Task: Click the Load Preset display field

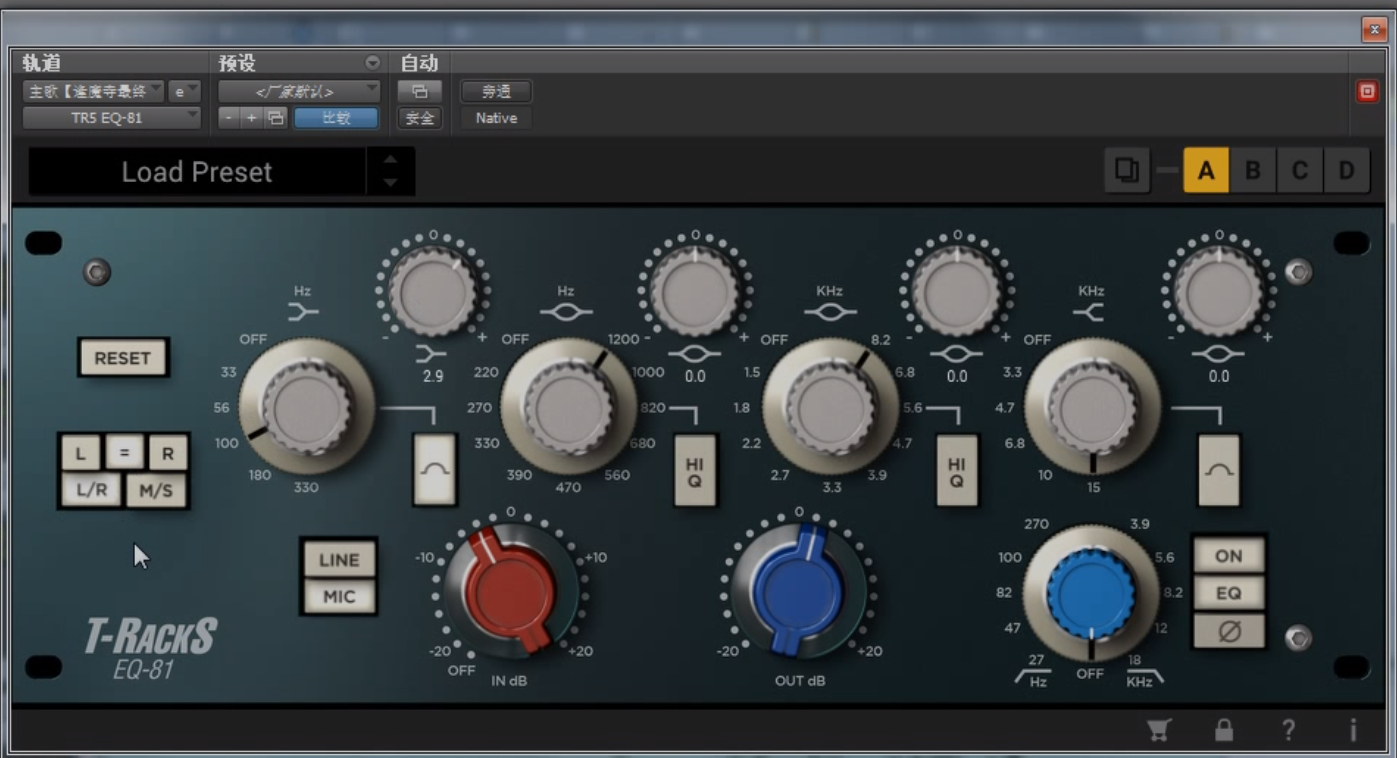Action: pos(197,172)
